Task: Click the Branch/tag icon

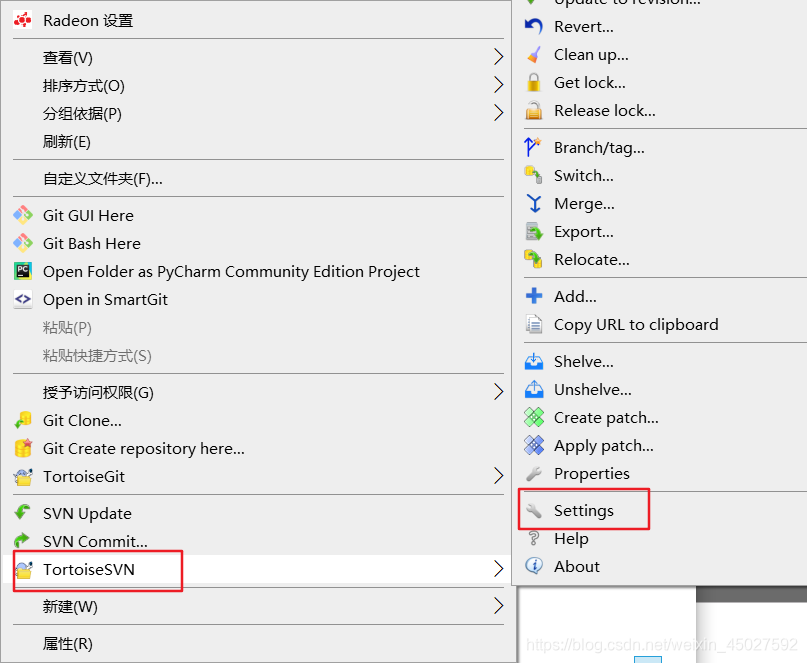Action: pos(533,147)
